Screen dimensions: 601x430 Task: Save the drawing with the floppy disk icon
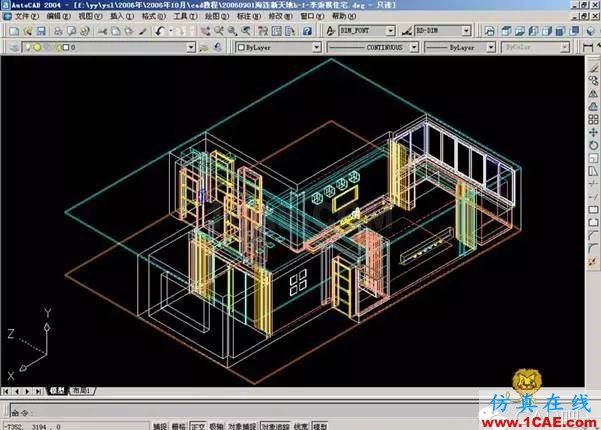41,31
